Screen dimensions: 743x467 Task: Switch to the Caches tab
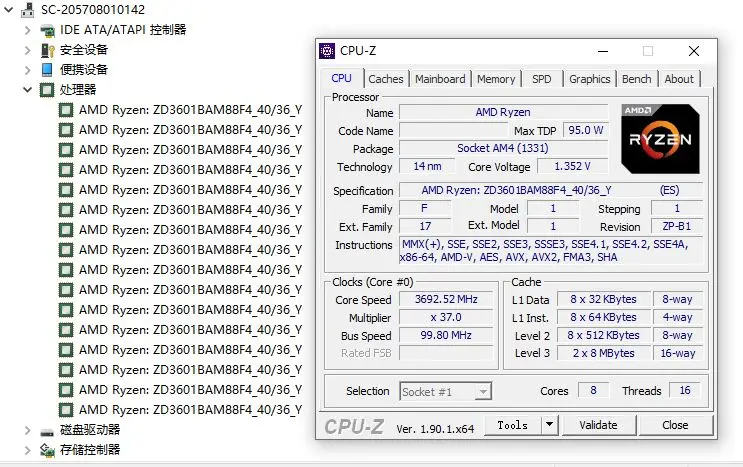(386, 79)
